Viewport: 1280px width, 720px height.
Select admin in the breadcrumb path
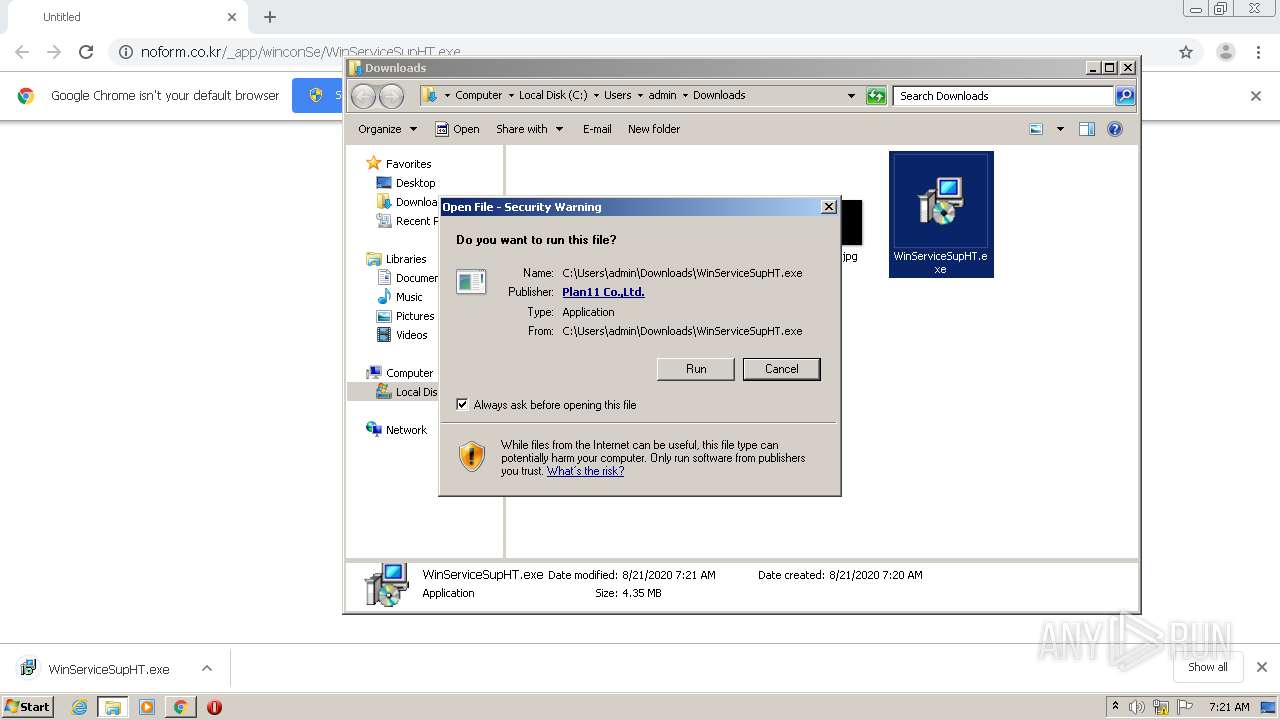click(x=662, y=96)
